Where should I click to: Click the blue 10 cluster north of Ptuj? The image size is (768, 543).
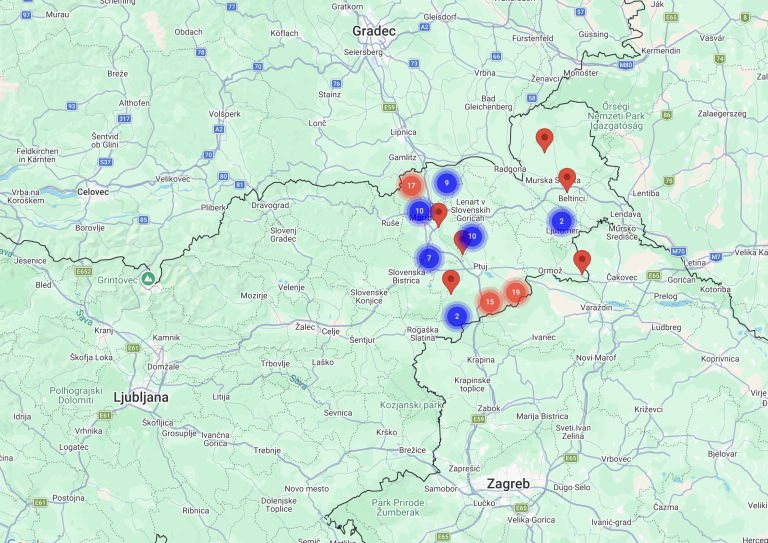pos(472,235)
